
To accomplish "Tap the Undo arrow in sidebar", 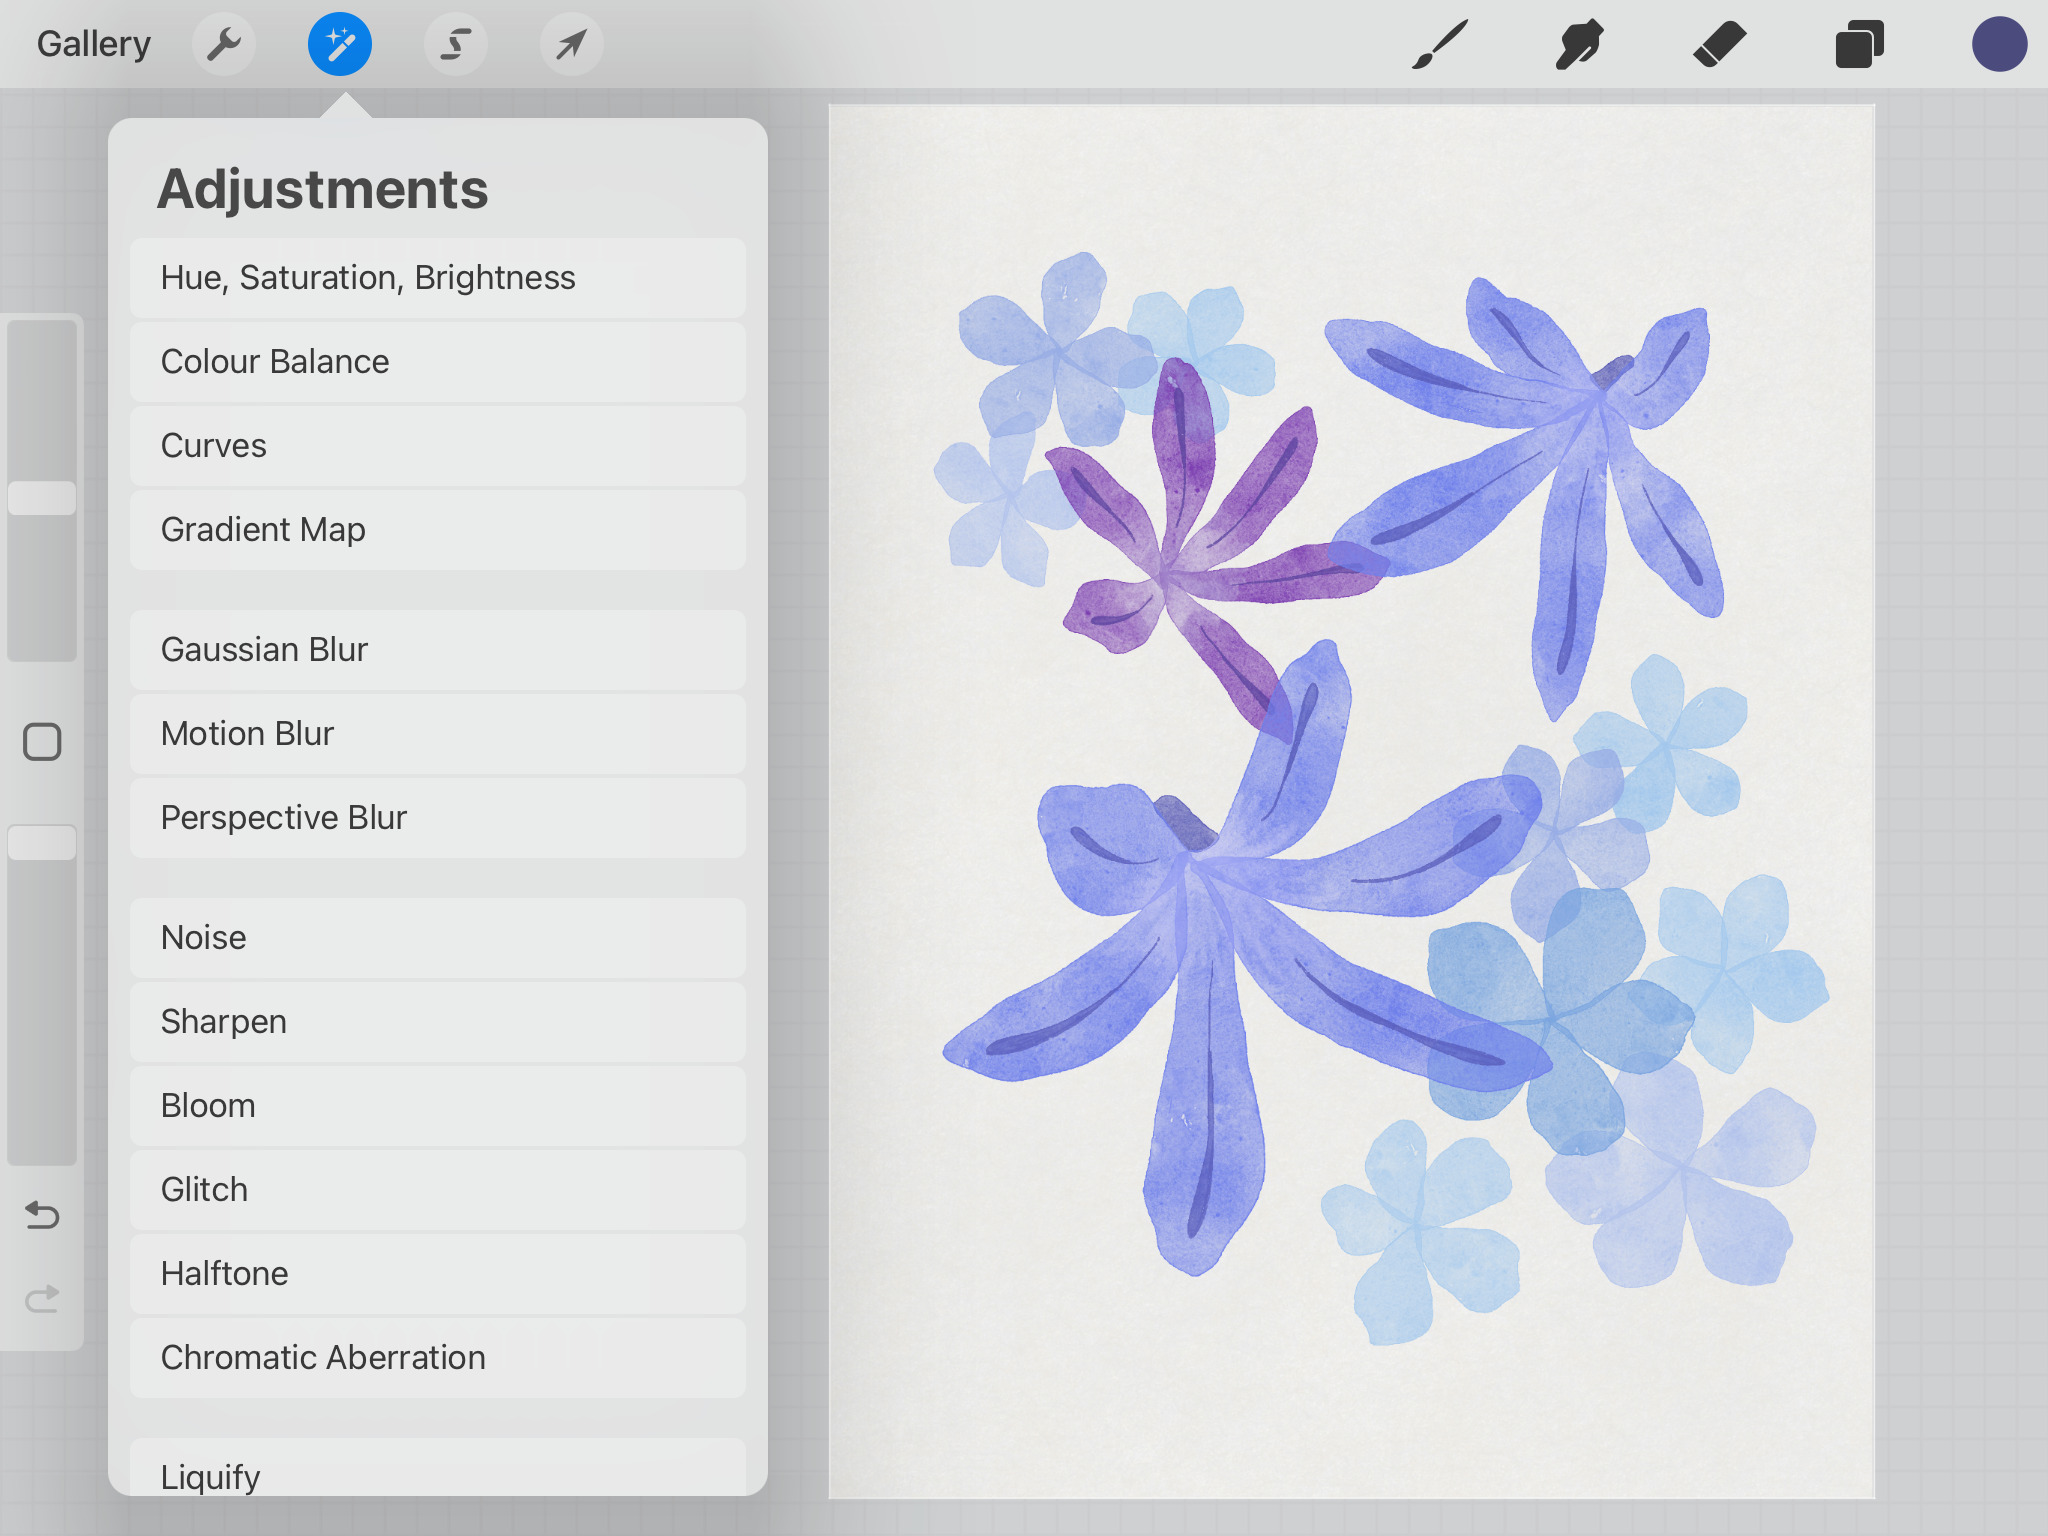I will [x=42, y=1215].
